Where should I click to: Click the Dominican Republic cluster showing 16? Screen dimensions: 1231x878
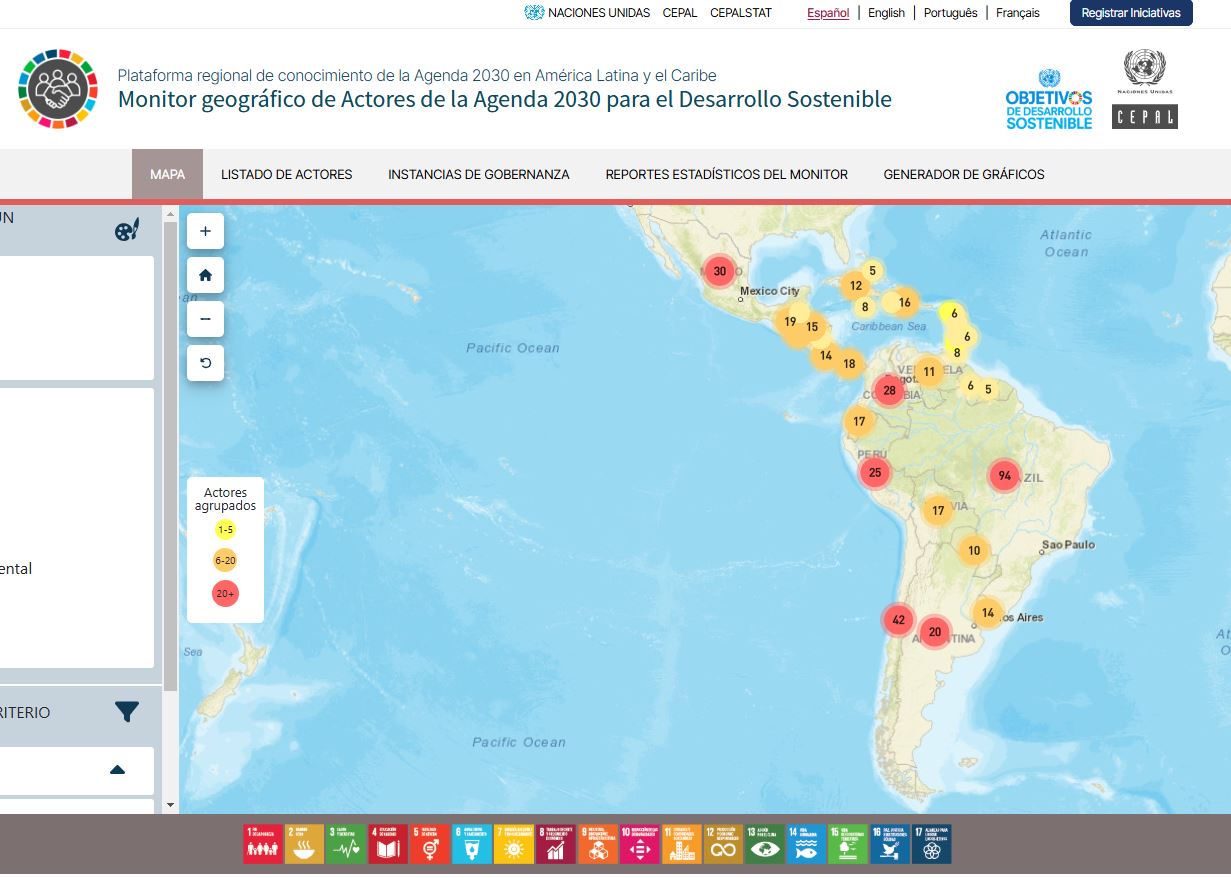(x=905, y=303)
